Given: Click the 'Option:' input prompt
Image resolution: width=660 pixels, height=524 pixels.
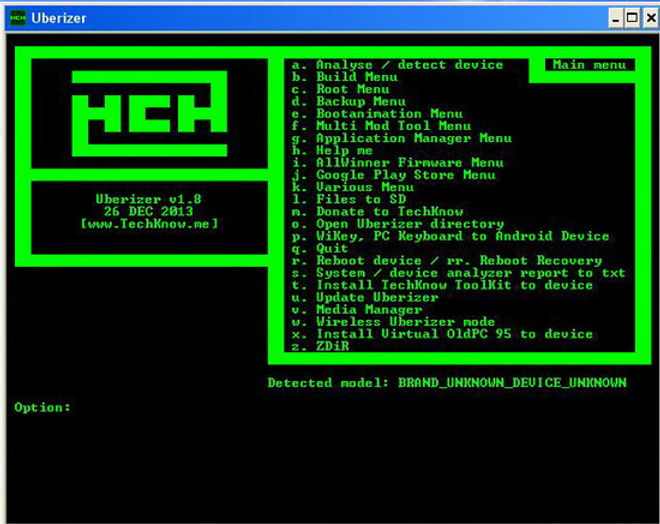Looking at the screenshot, I should [42, 407].
